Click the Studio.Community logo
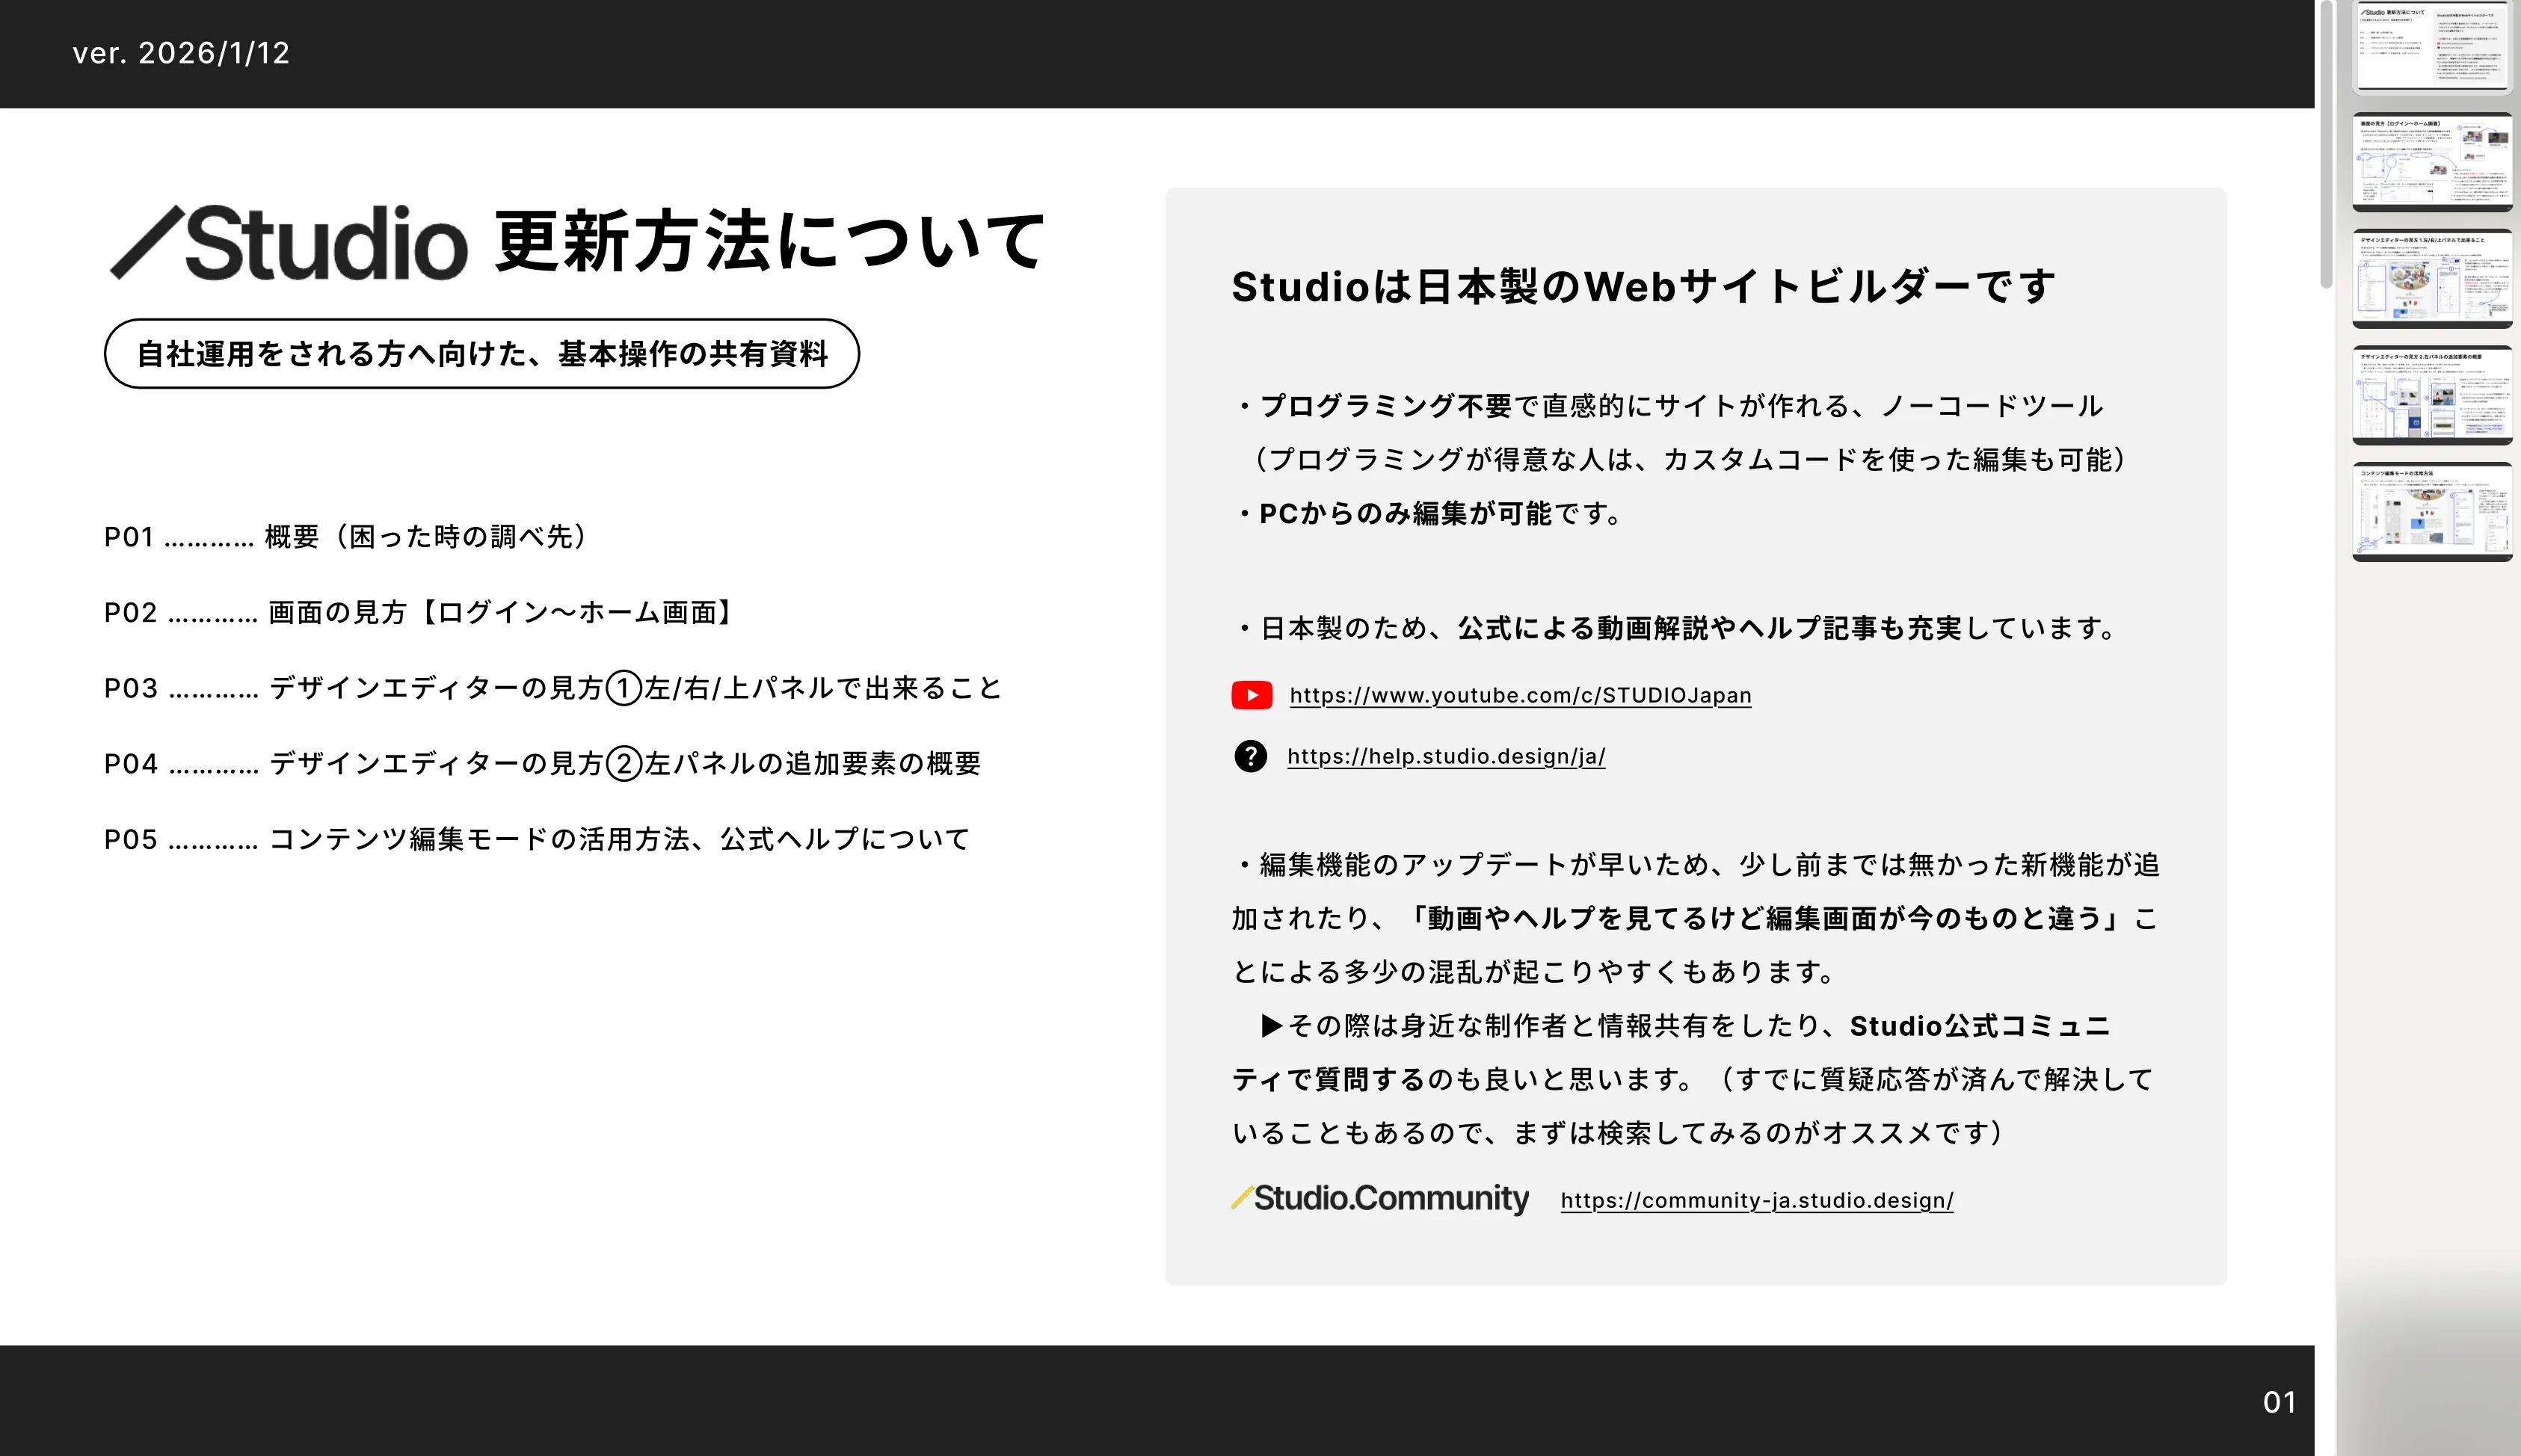2521x1456 pixels. 1380,1198
